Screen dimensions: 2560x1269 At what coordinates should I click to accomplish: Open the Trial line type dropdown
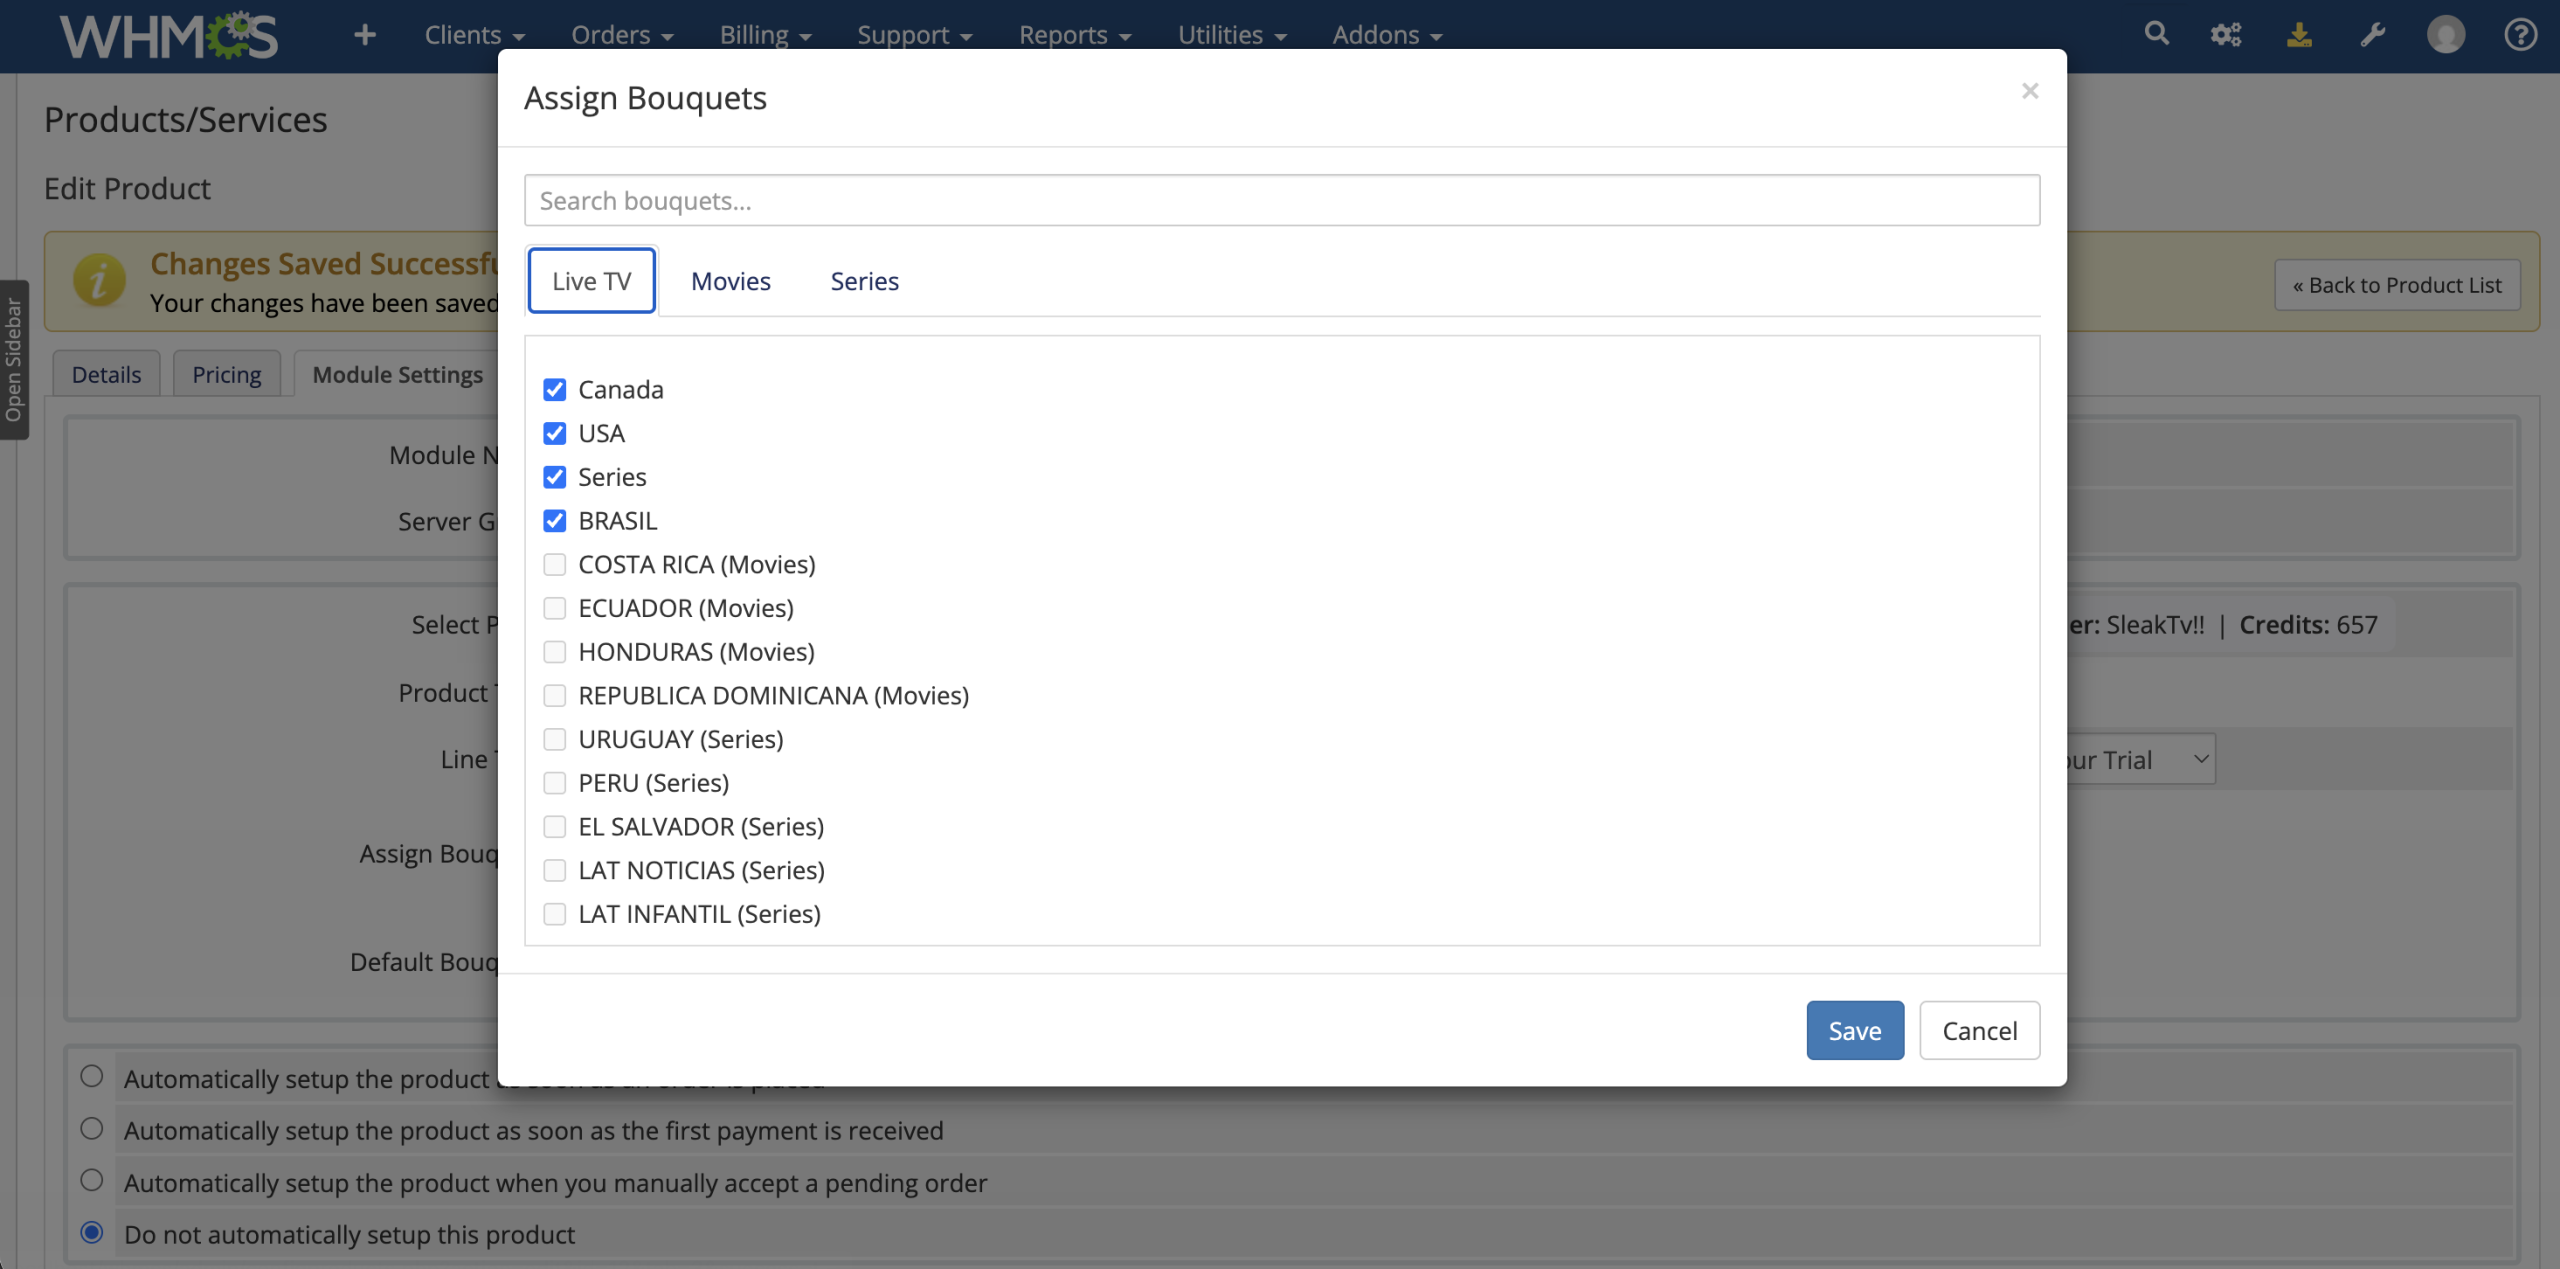(2140, 760)
